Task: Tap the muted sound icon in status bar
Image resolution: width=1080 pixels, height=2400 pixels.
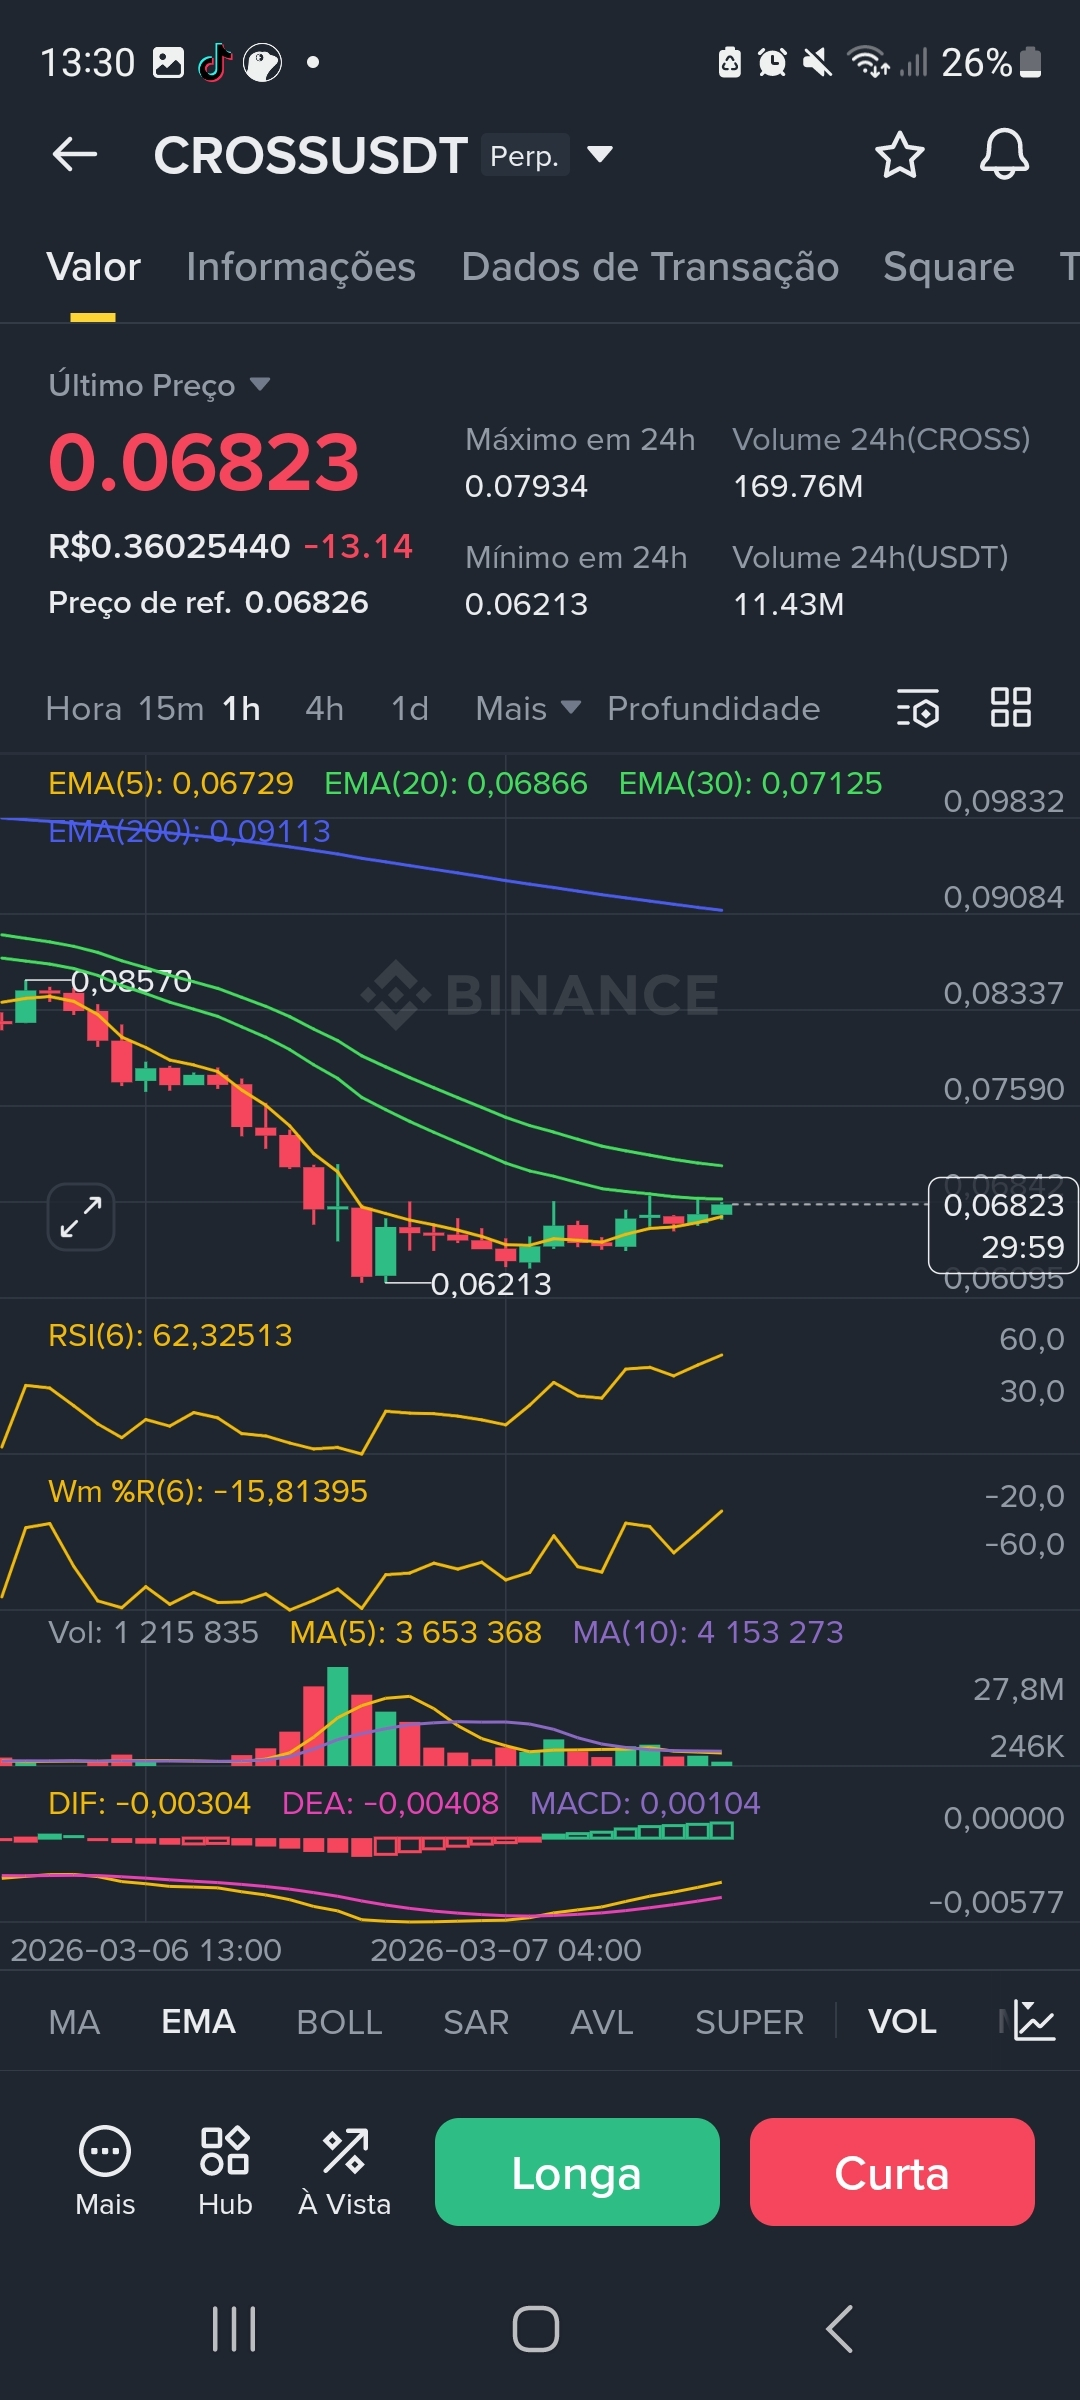Action: click(817, 62)
